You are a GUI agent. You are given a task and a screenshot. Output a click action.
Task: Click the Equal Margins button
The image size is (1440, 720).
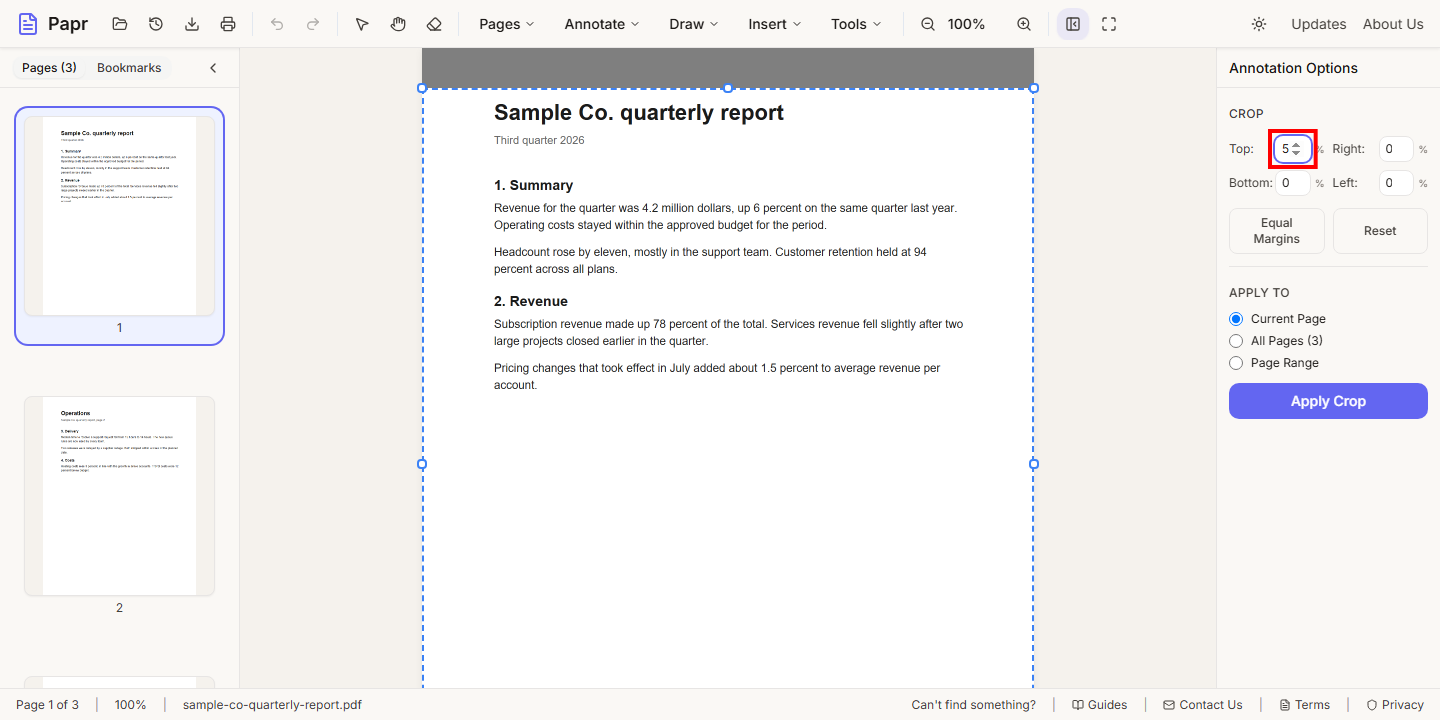pyautogui.click(x=1277, y=231)
